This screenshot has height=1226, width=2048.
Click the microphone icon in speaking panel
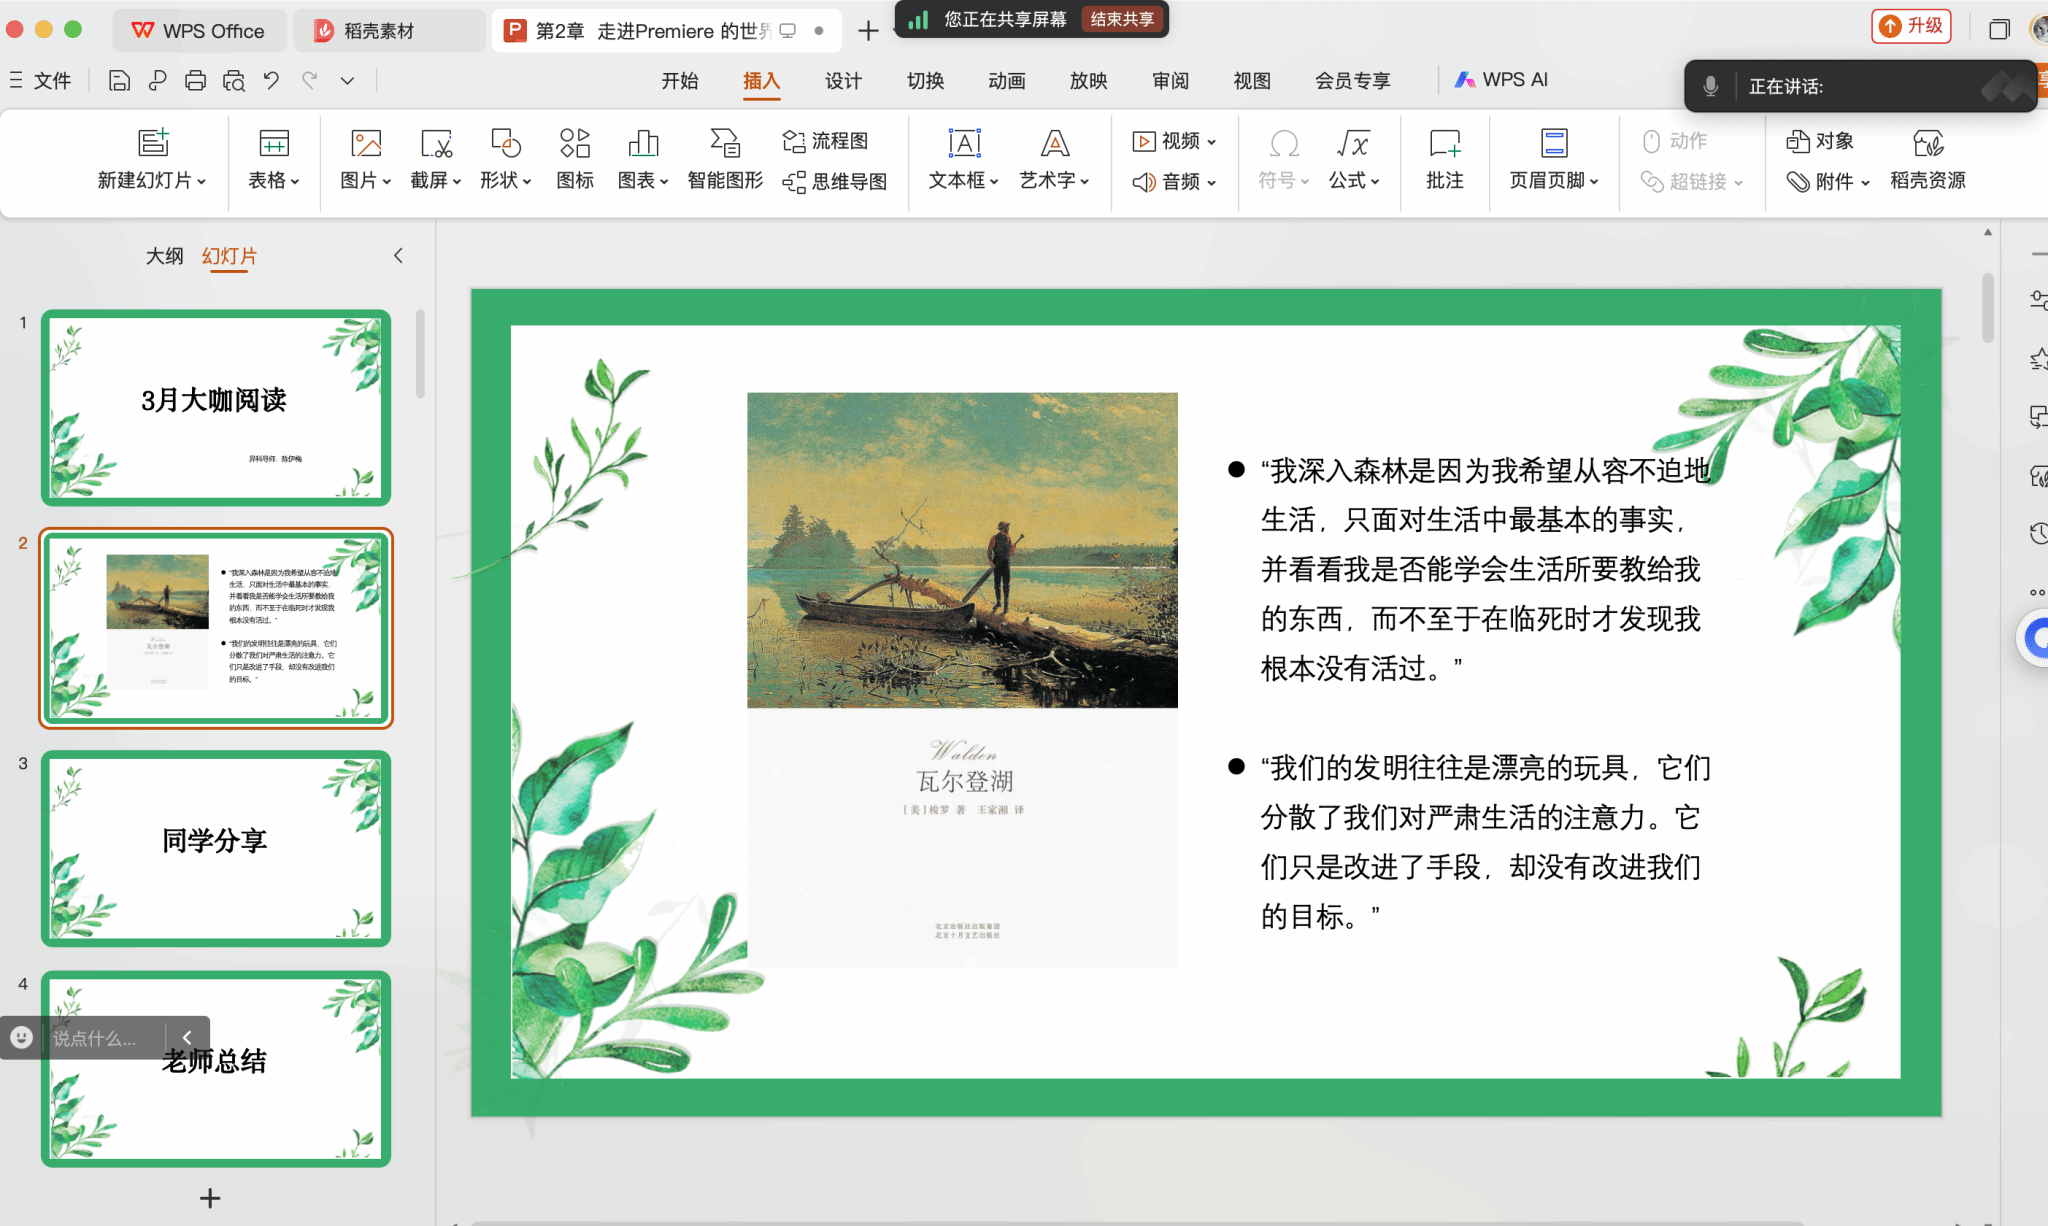click(1711, 86)
